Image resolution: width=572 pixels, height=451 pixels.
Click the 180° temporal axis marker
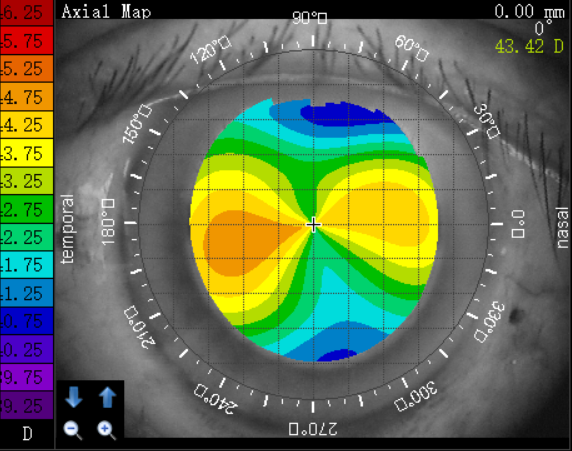[x=108, y=221]
